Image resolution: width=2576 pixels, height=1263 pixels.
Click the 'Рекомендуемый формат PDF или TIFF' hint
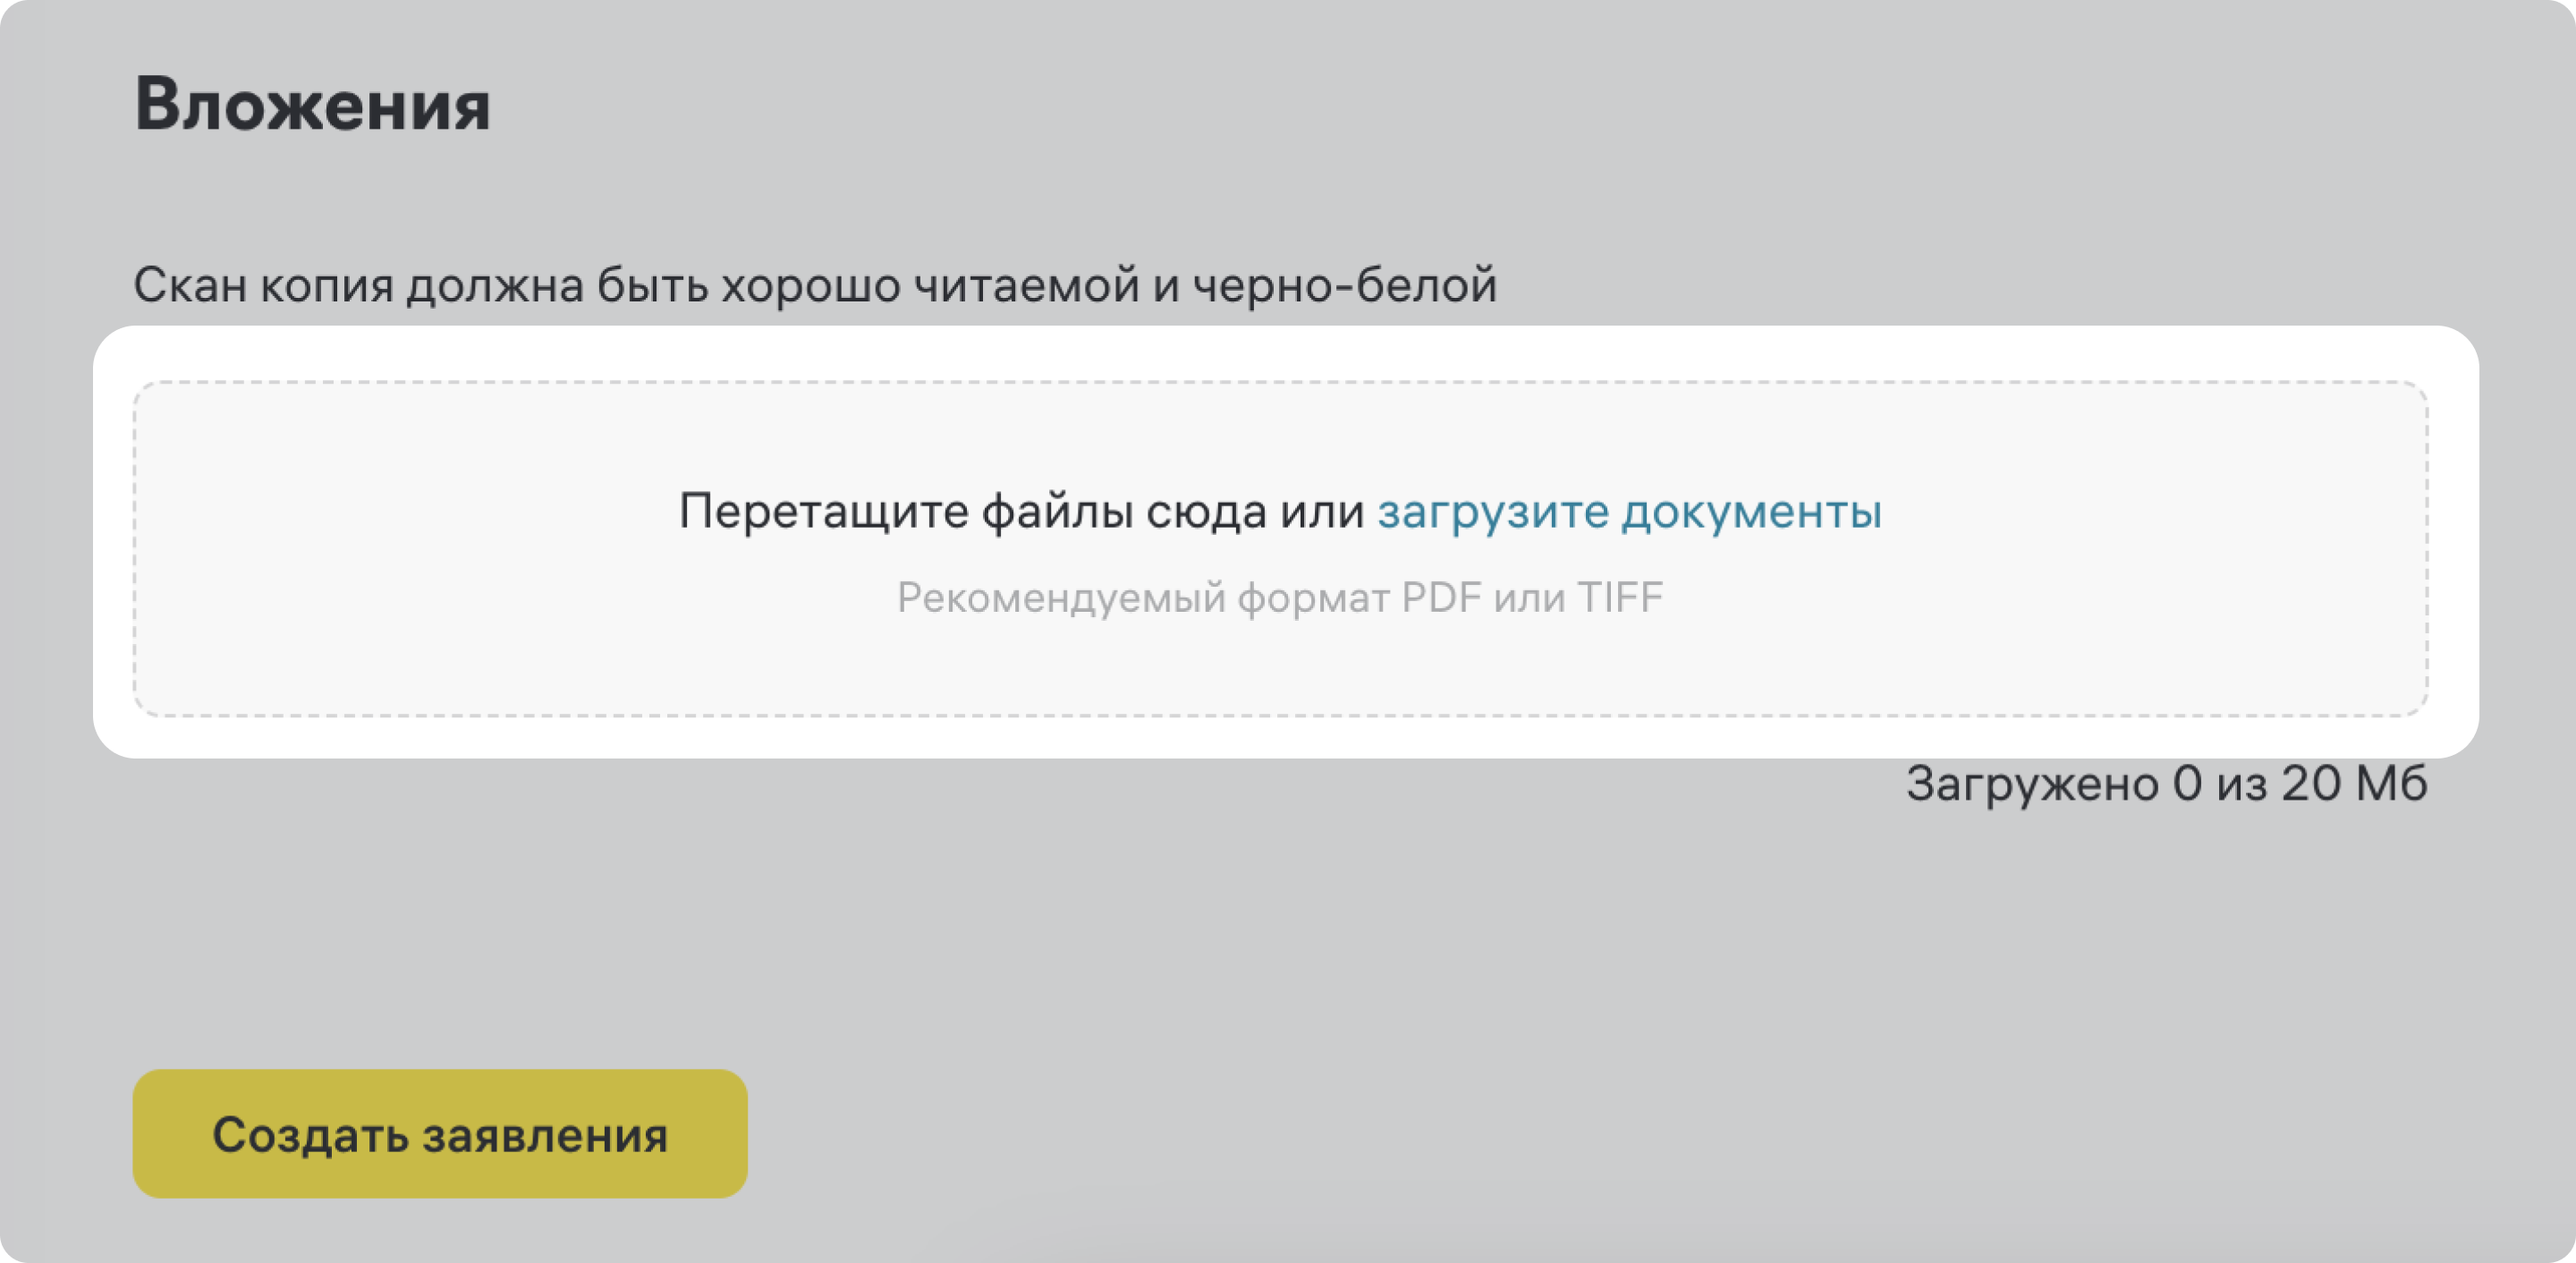coord(1279,598)
